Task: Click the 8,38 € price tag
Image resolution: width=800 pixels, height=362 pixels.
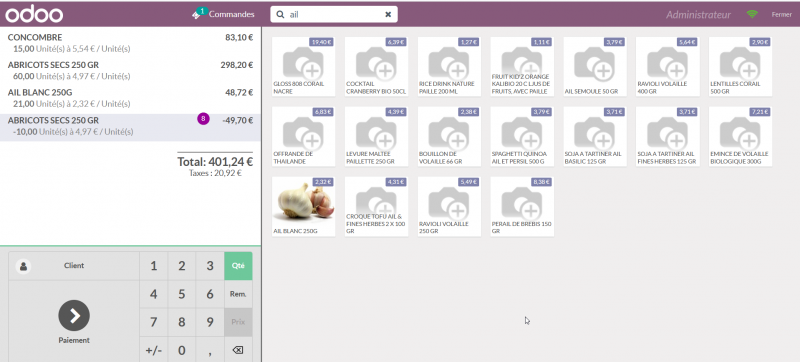Action: click(x=541, y=182)
